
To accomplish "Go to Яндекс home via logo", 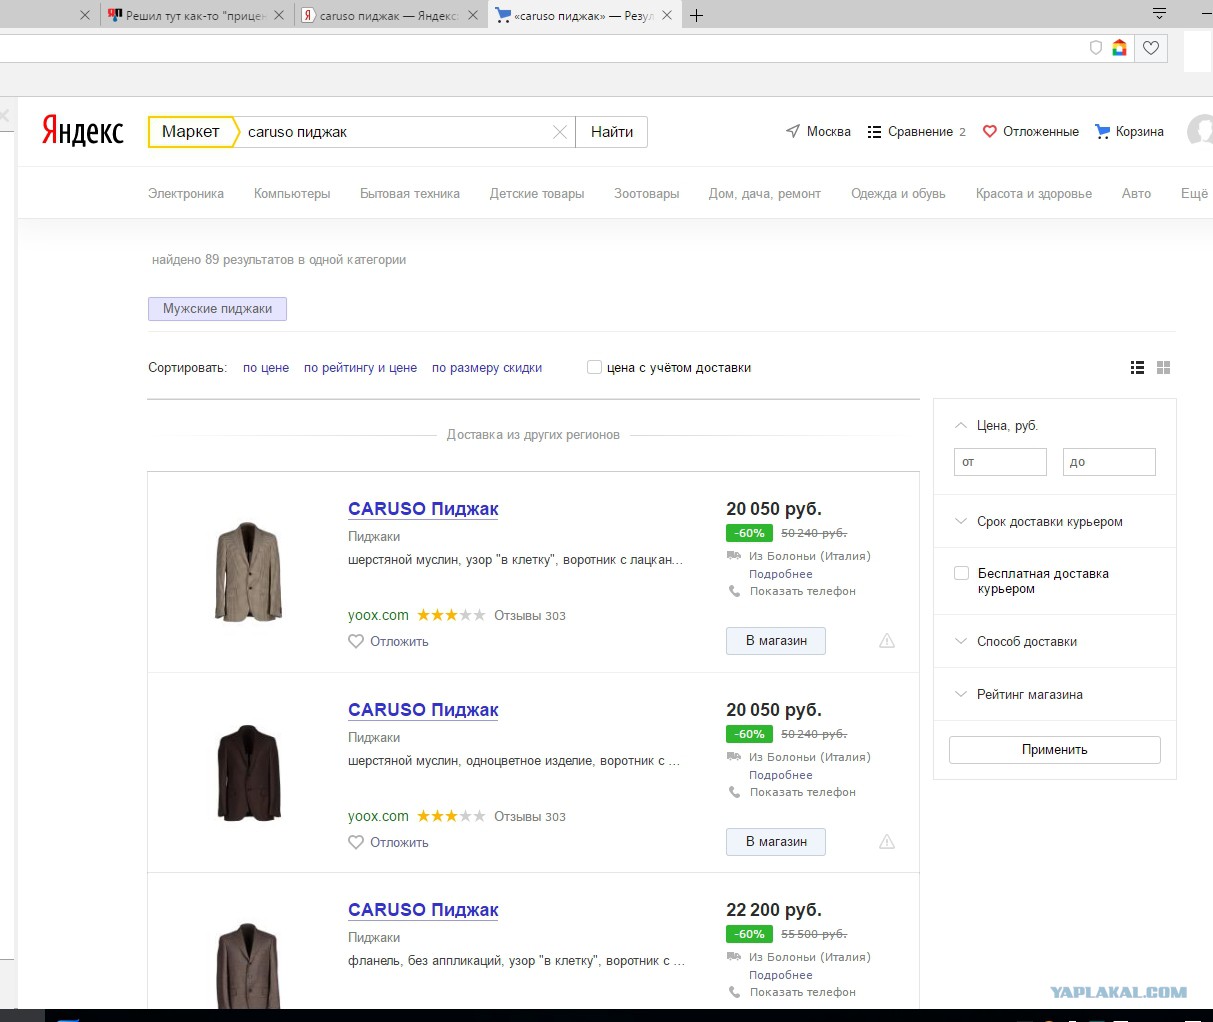I will point(83,131).
